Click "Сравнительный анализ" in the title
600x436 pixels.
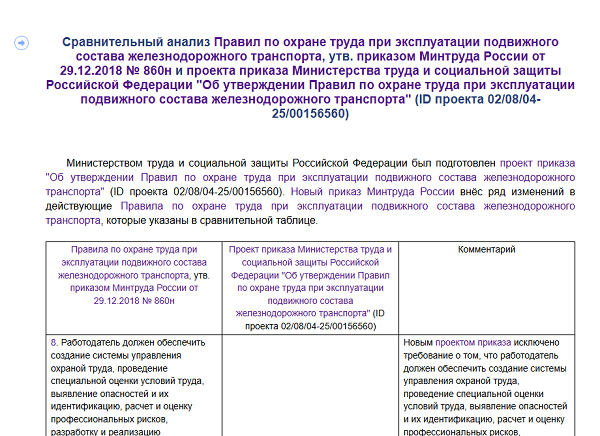coord(136,42)
